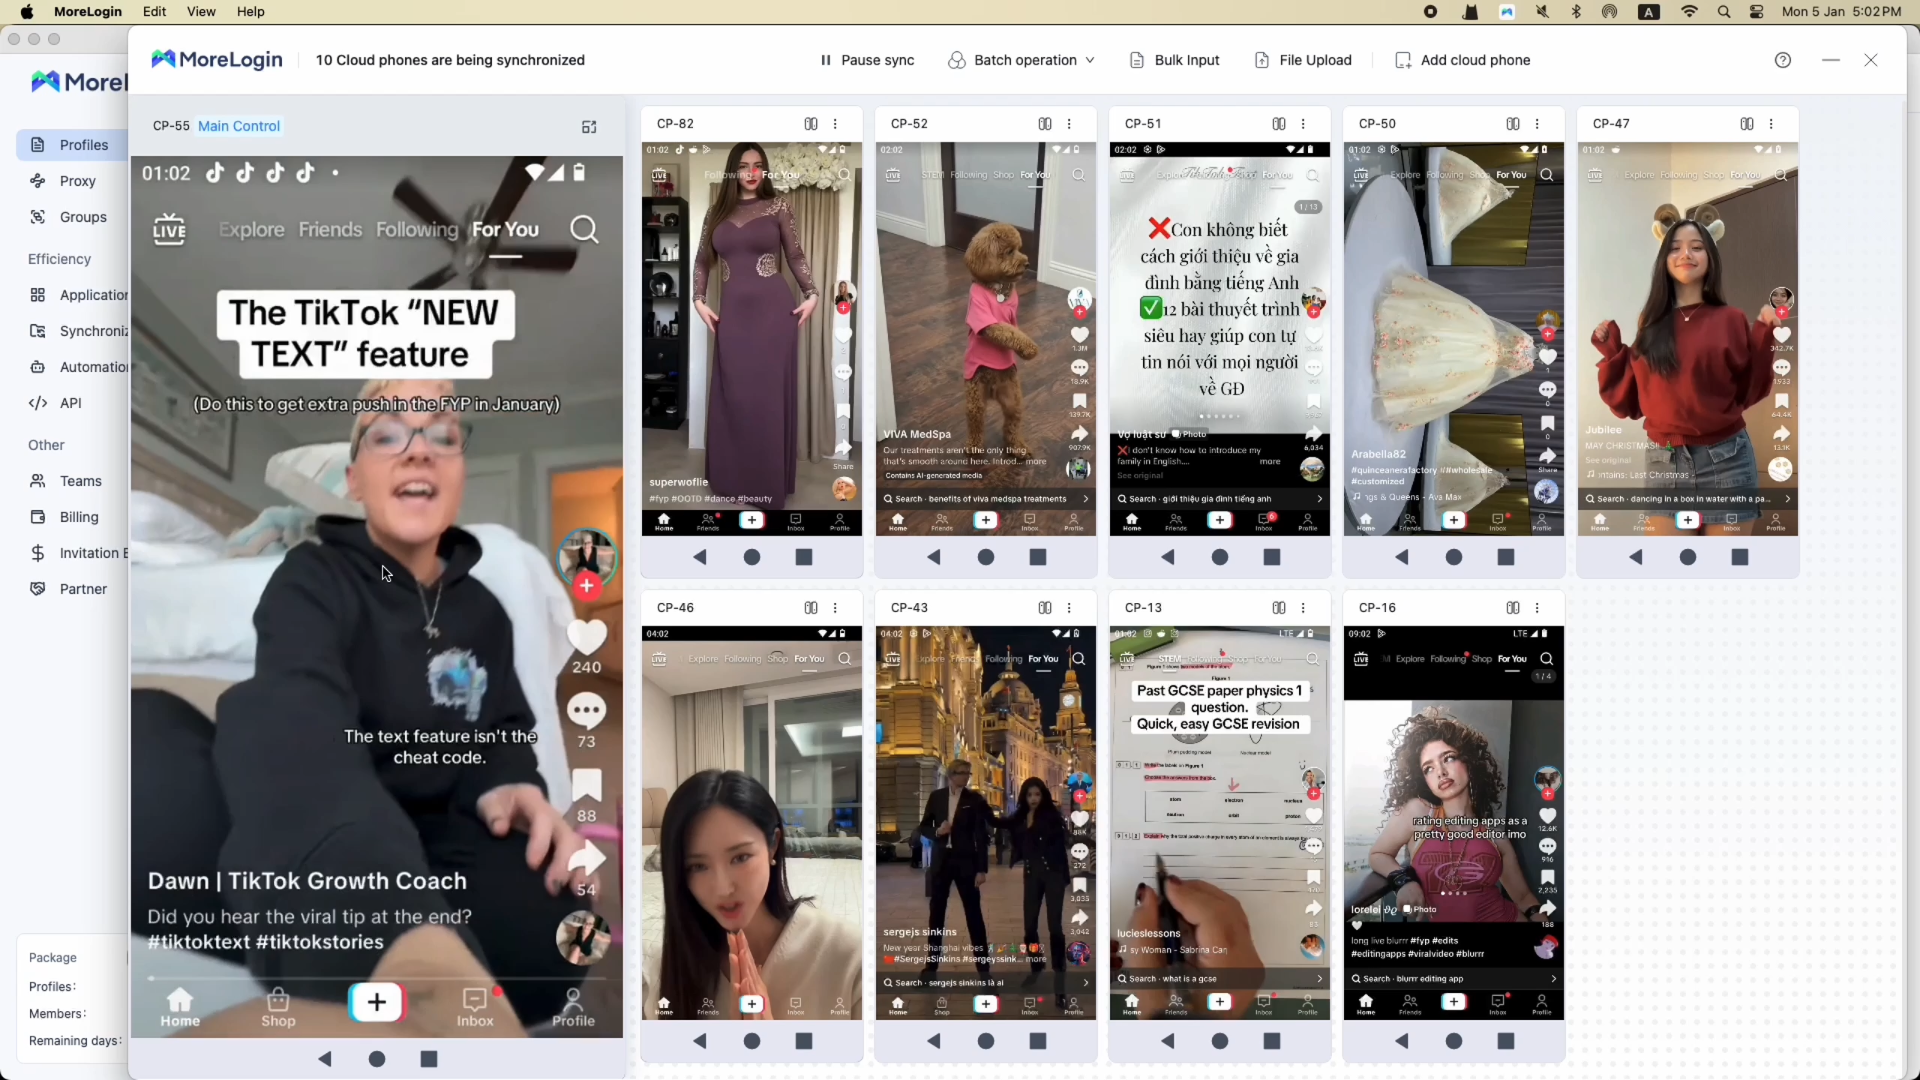The width and height of the screenshot is (1920, 1080).
Task: Open help question mark icon
Action: point(1782,60)
